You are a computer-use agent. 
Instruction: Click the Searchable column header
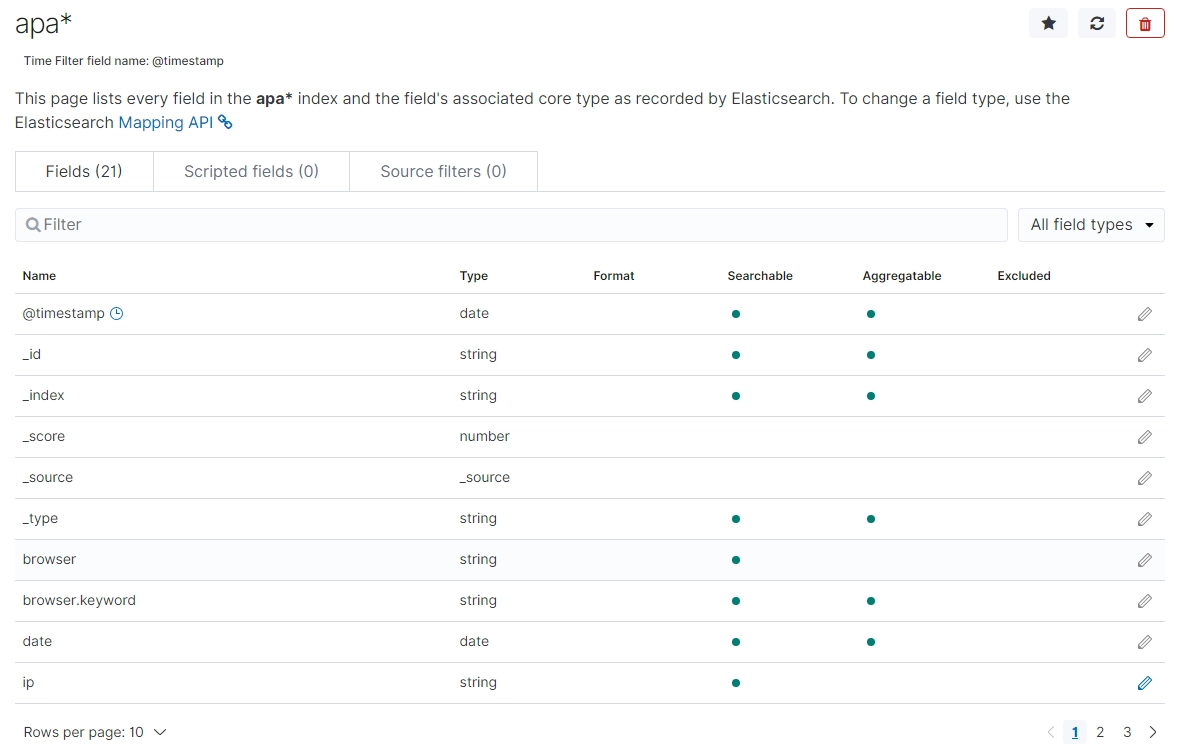pos(760,276)
